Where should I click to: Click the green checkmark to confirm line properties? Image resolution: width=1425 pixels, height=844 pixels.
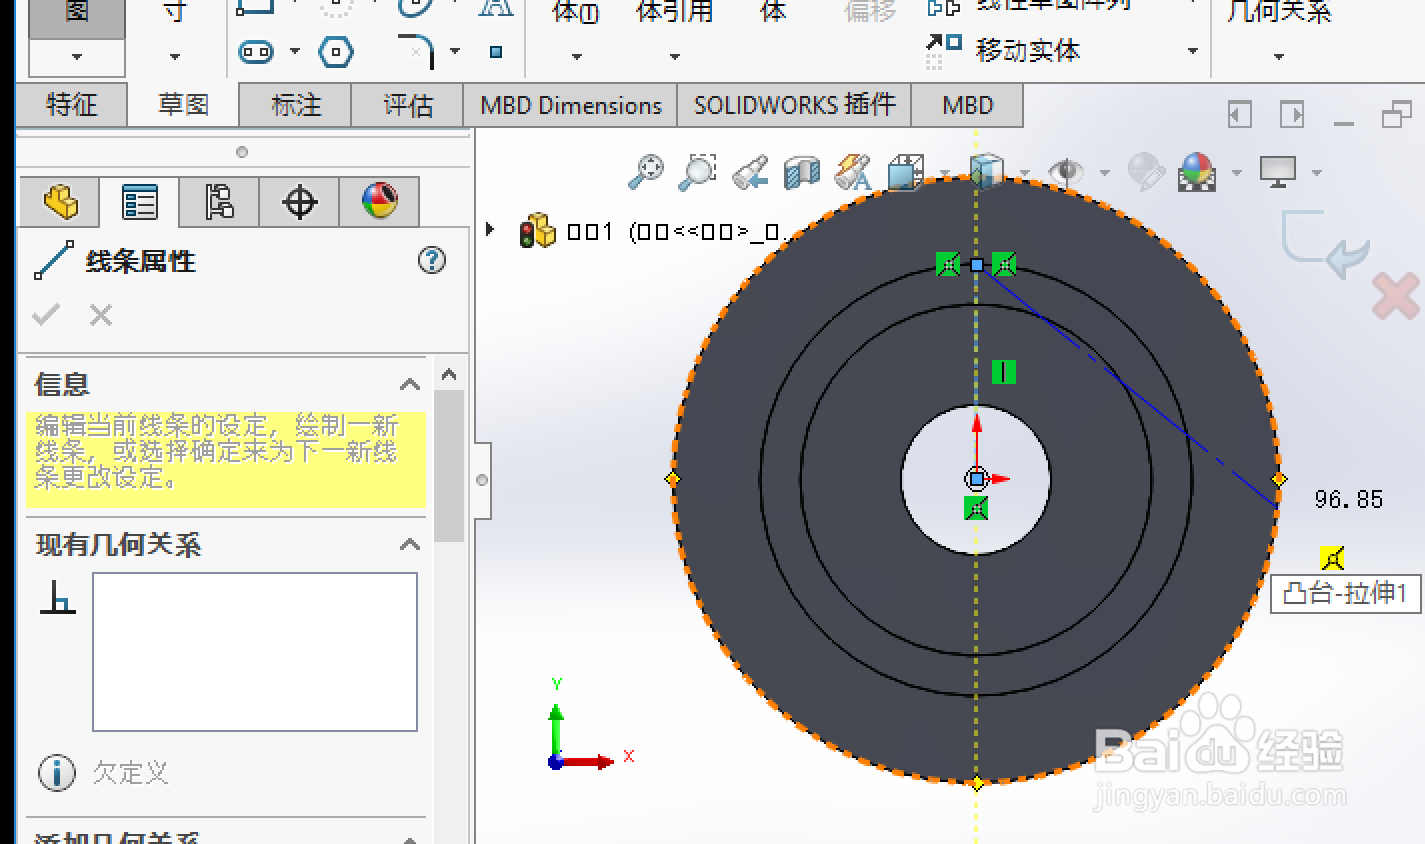point(44,315)
